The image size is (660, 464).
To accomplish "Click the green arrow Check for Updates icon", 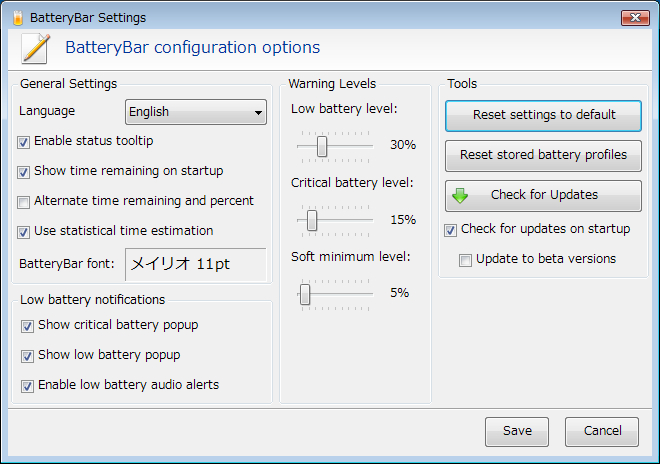I will click(x=460, y=195).
